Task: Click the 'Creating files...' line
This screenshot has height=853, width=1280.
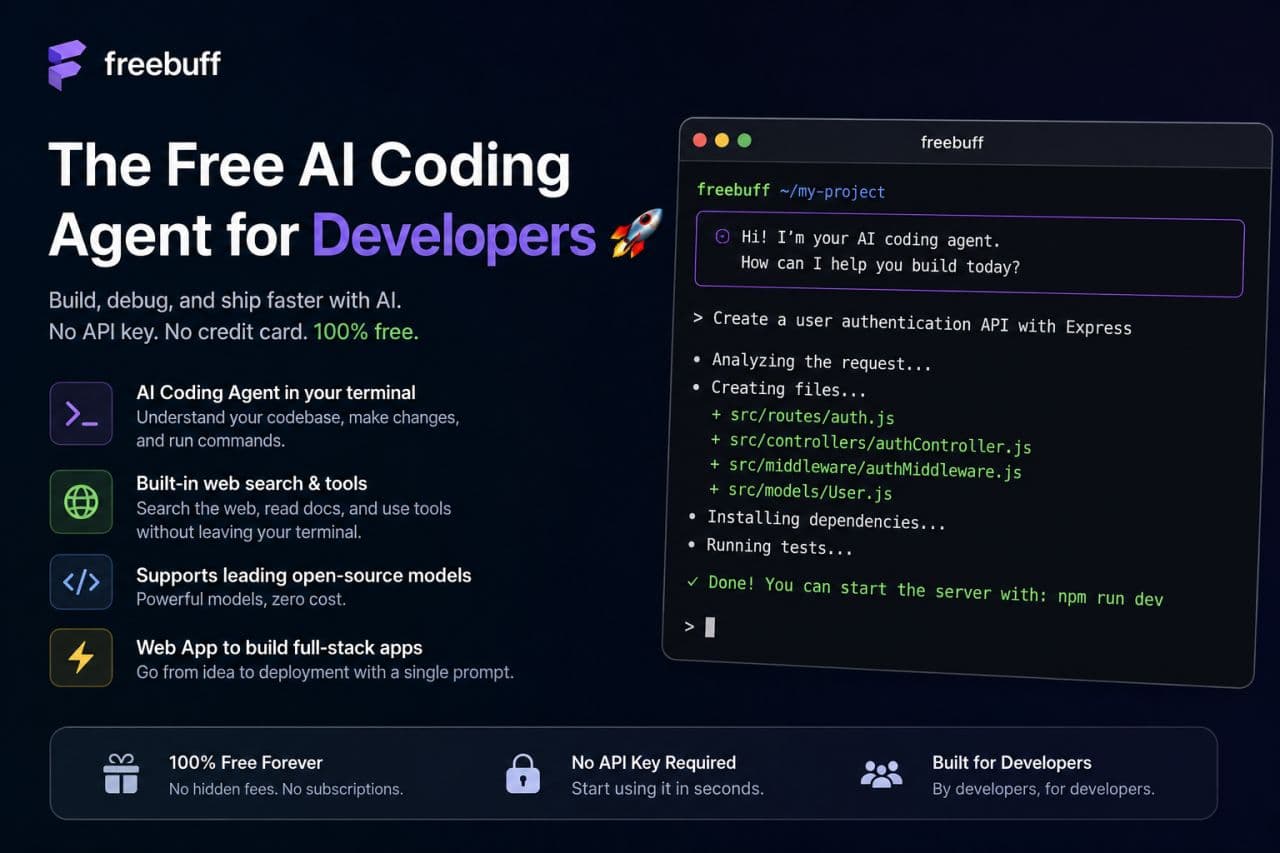Action: 778,389
